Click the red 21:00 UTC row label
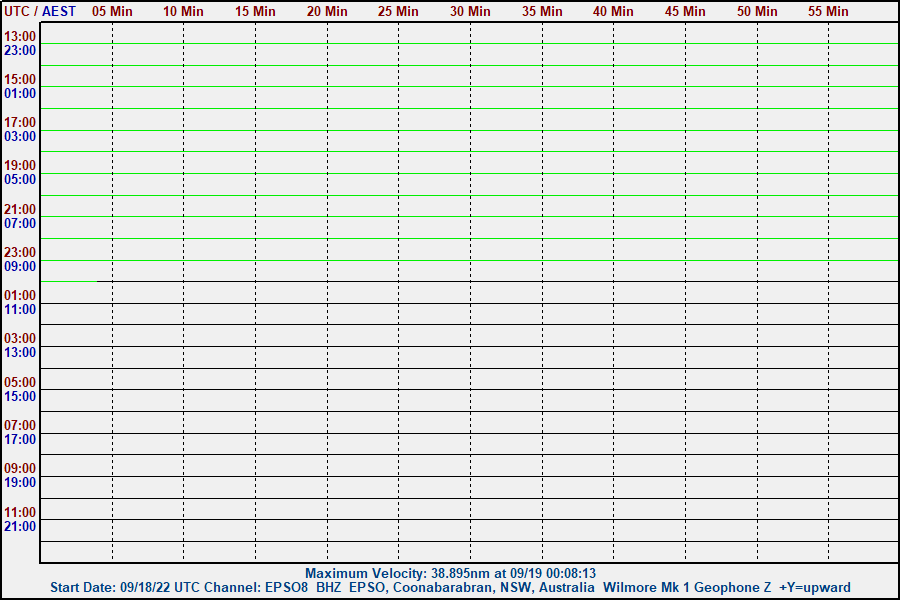 pos(20,209)
